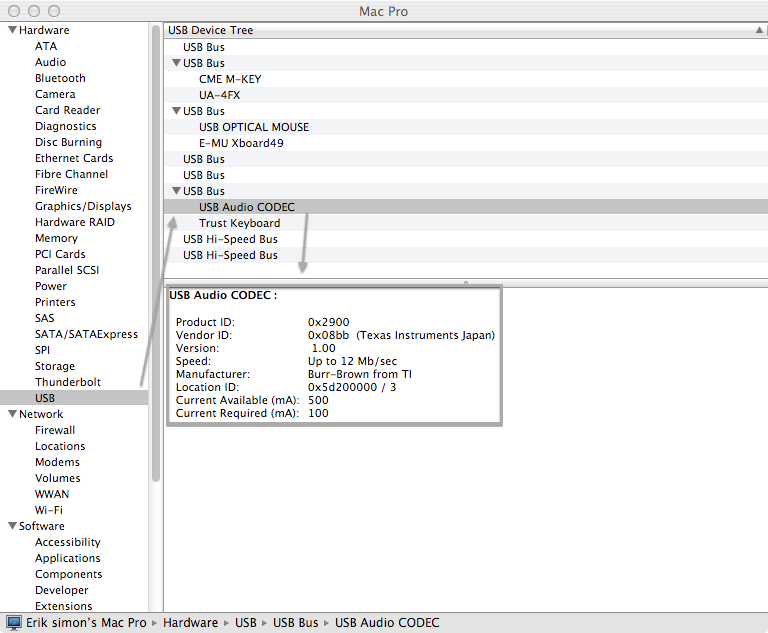Viewport: 768px width, 633px height.
Task: Show Wi-Fi network information
Action: click(x=49, y=510)
